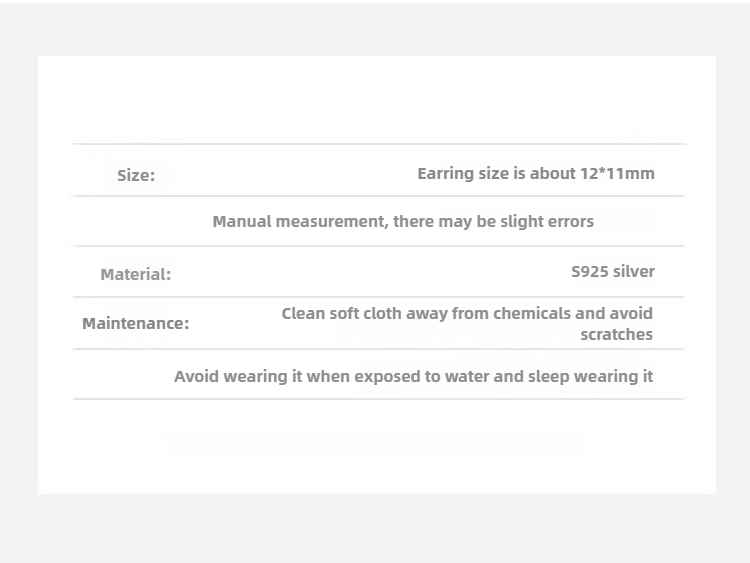
Task: Click the word Earring in size row
Action: pos(446,174)
